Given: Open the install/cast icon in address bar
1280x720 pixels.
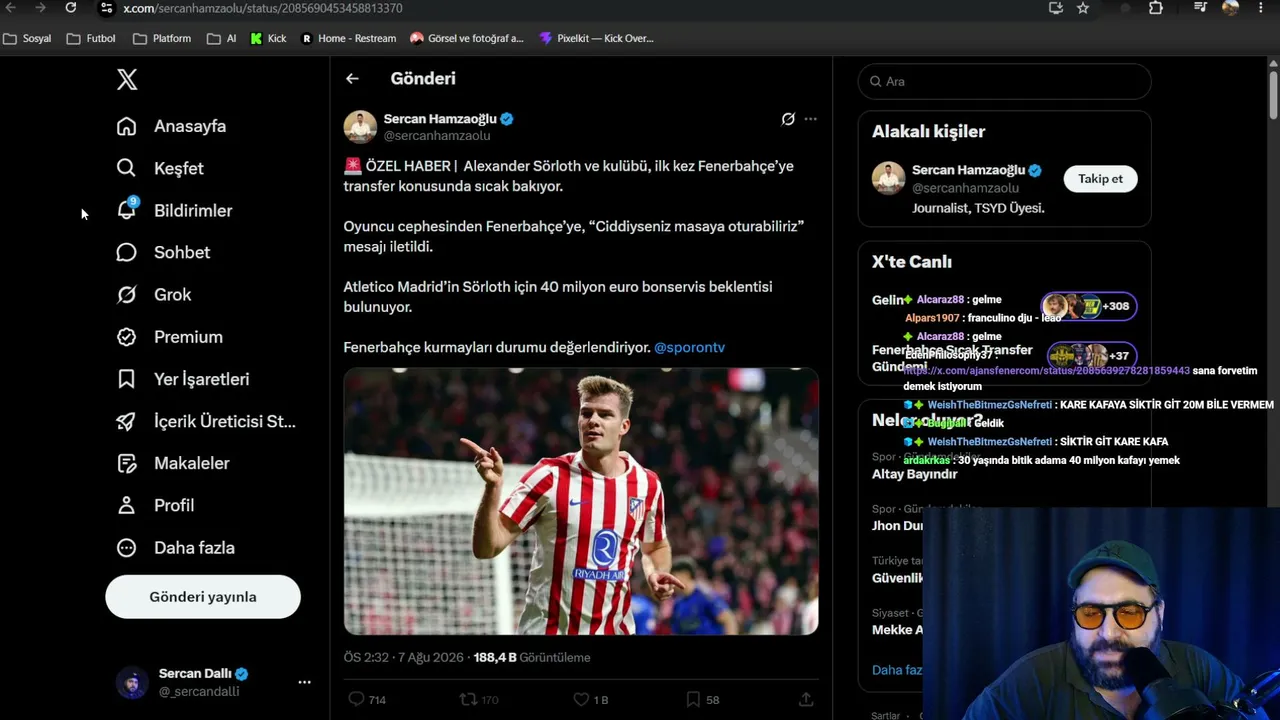Looking at the screenshot, I should click(1056, 8).
